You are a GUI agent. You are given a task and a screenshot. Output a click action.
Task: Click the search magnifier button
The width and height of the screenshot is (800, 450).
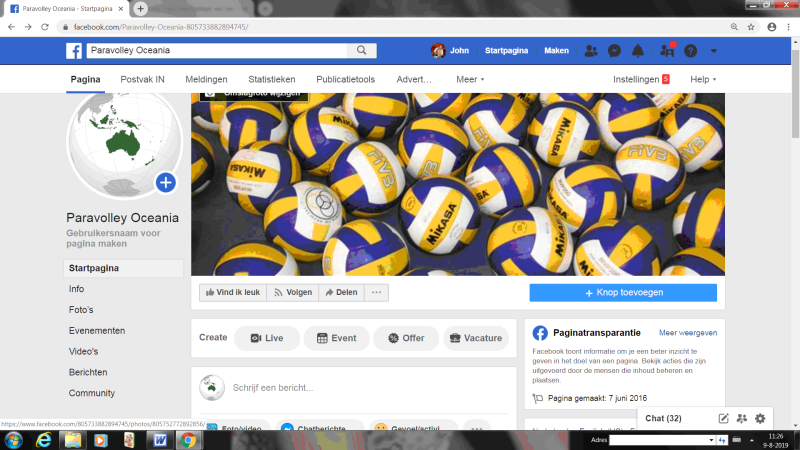point(361,50)
